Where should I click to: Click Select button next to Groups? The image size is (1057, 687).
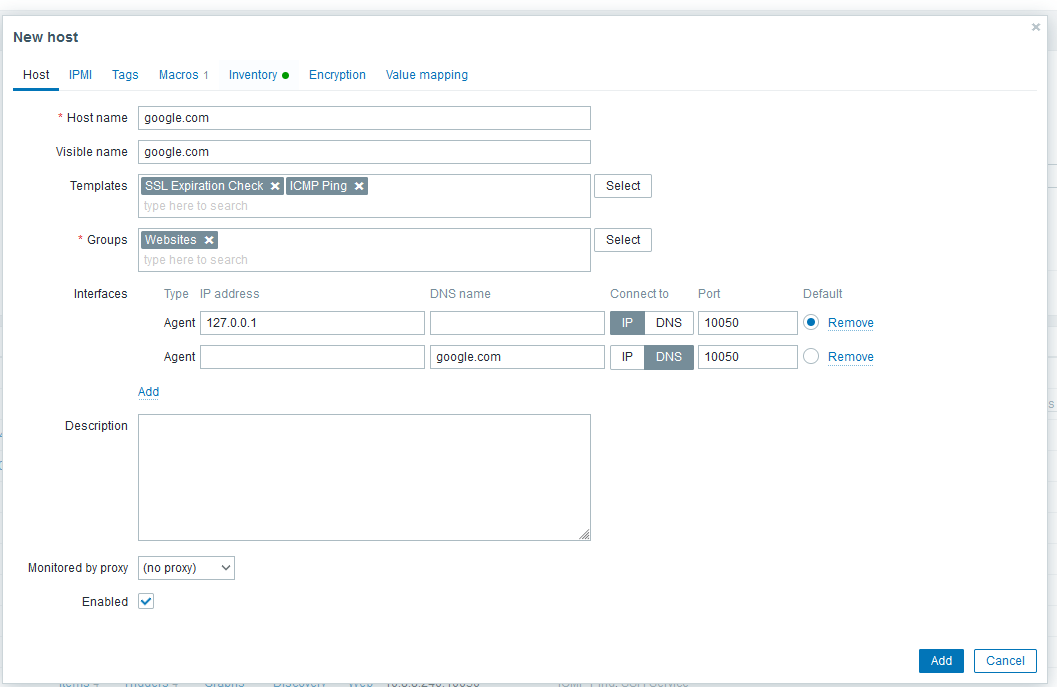pos(623,240)
